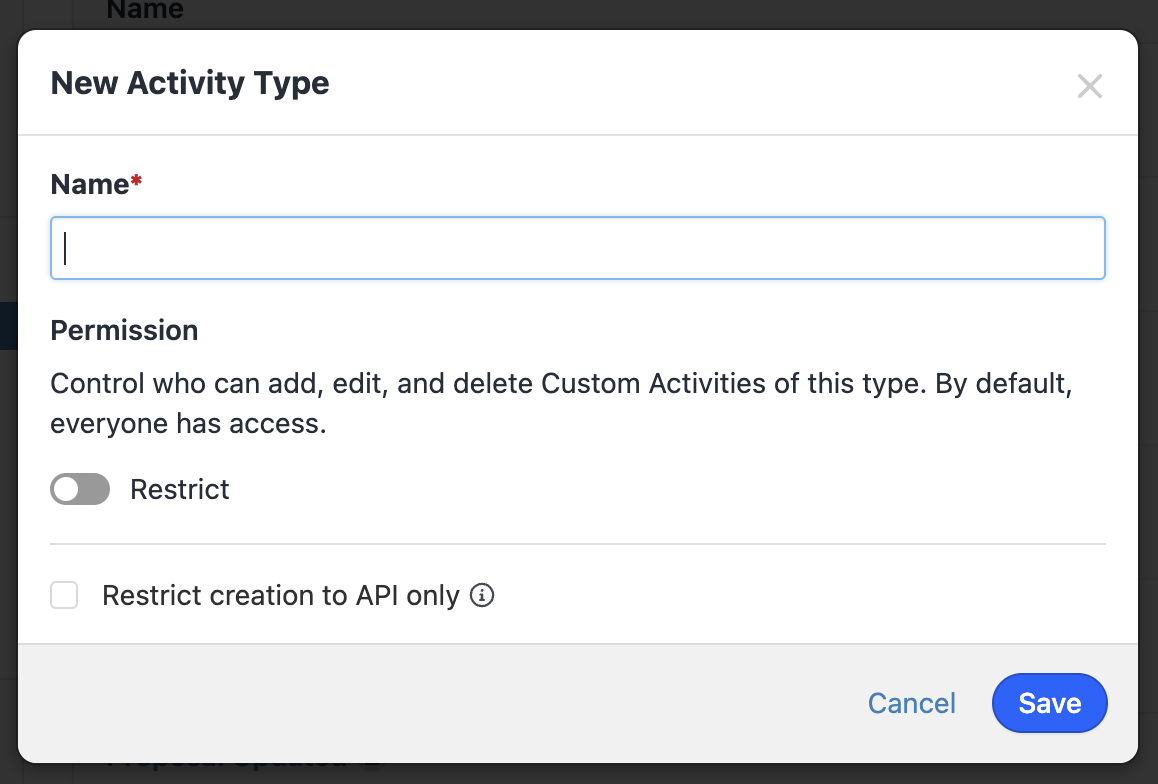Click the empty white space right of the info icon
The width and height of the screenshot is (1158, 784).
(x=800, y=596)
